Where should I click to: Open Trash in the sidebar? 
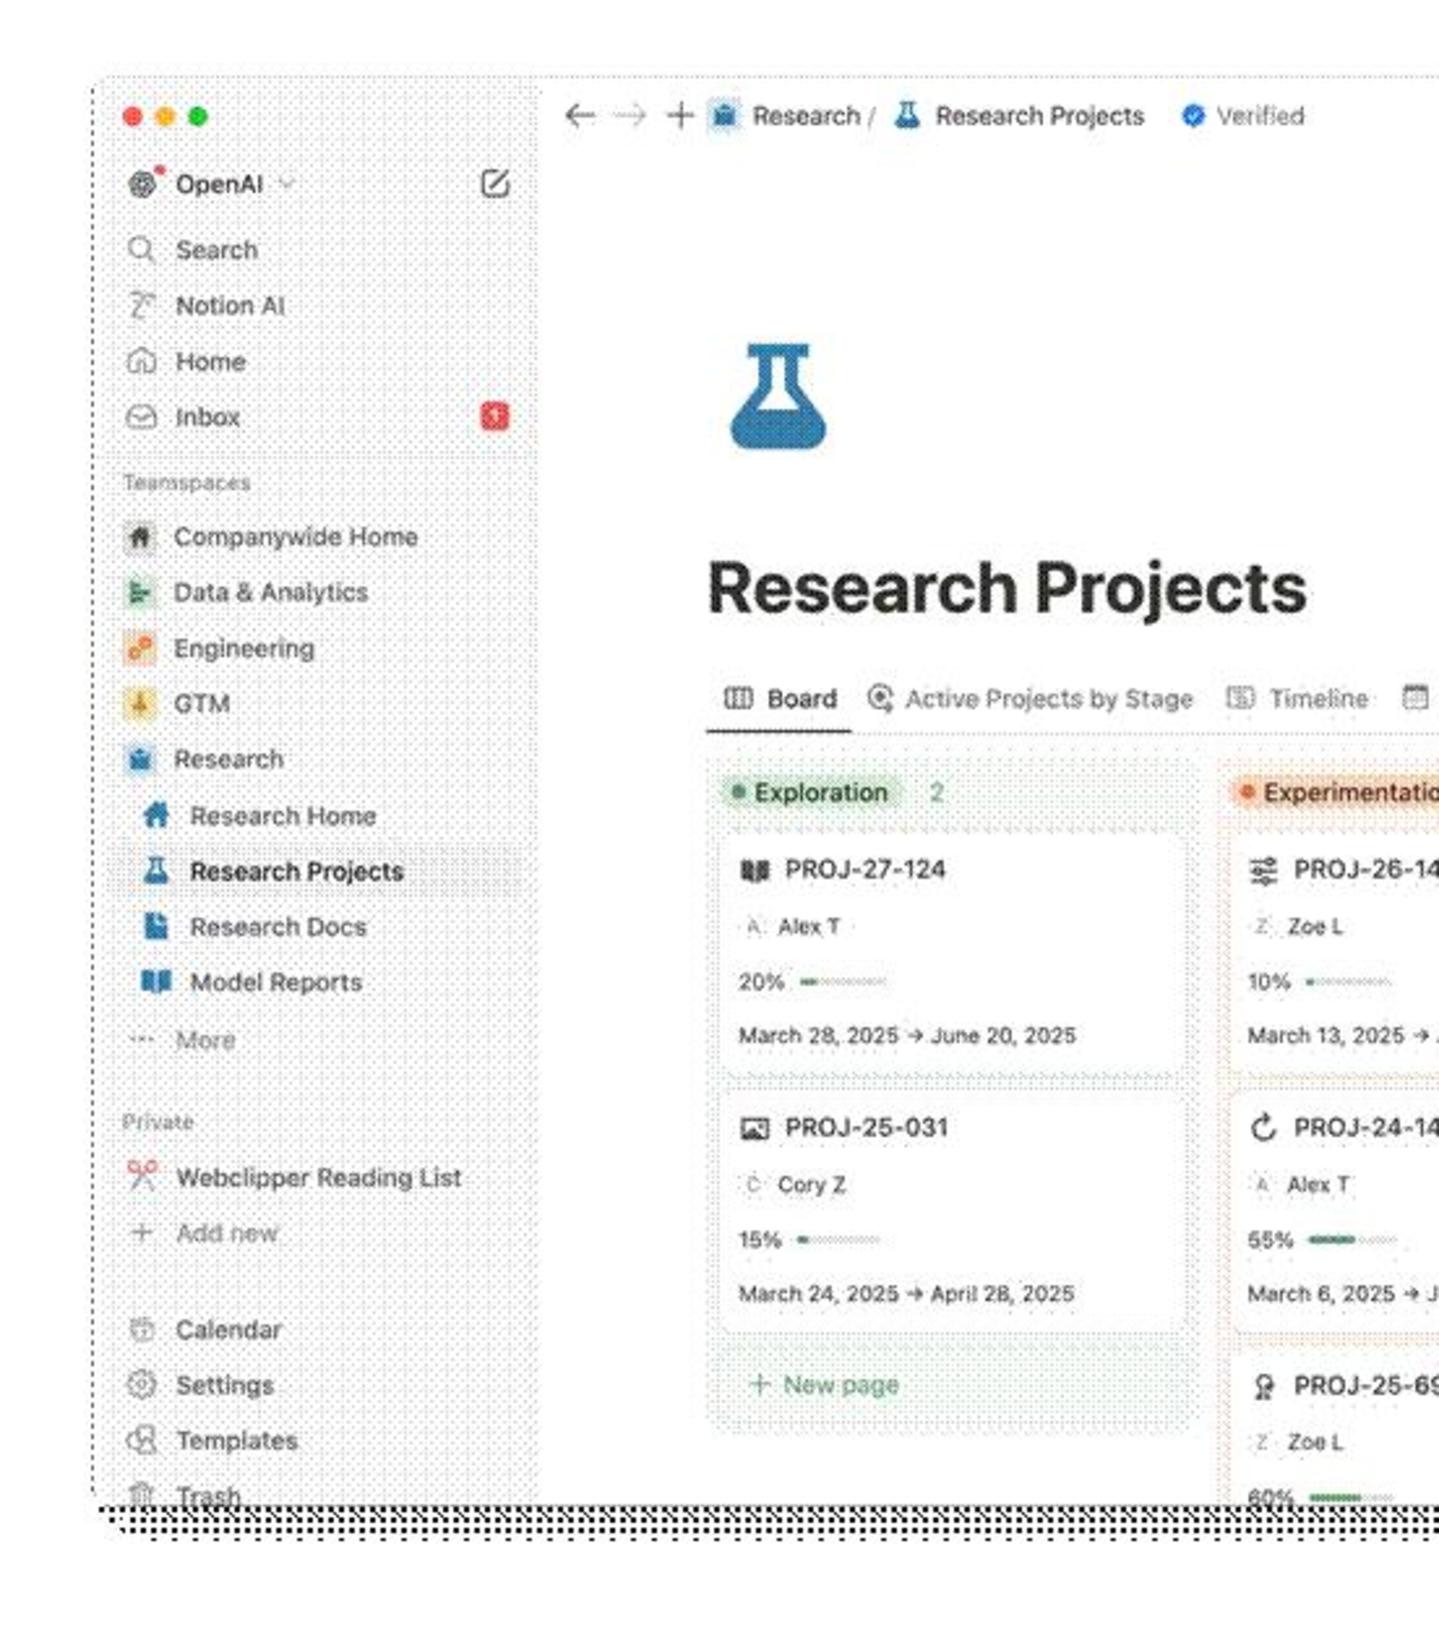[208, 1495]
